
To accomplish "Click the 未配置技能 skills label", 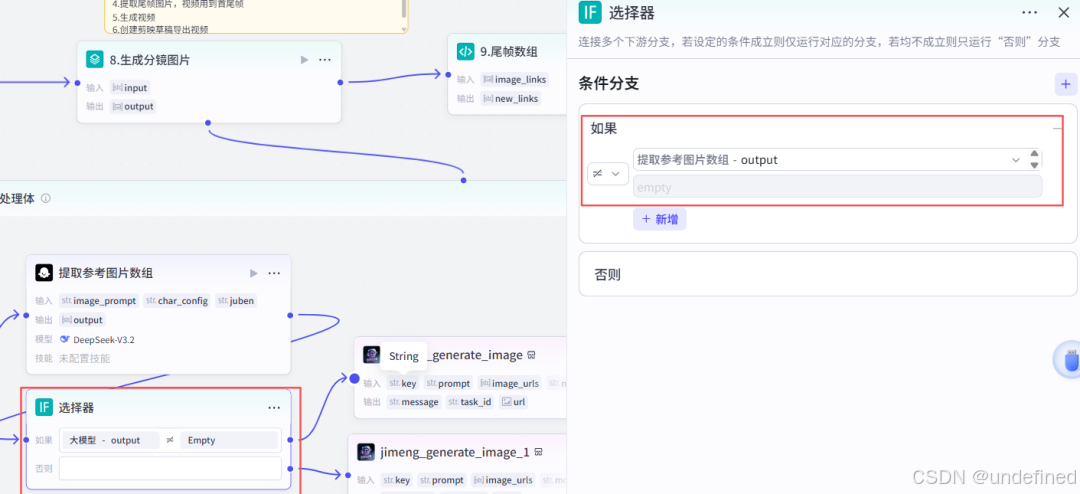I will tap(84, 358).
